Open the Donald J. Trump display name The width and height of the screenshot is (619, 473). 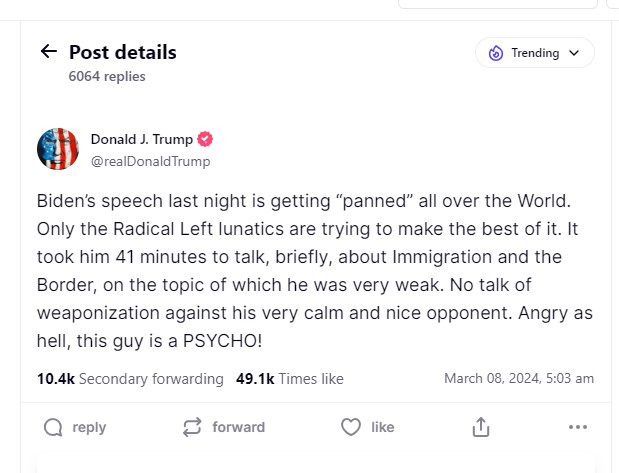pos(142,139)
